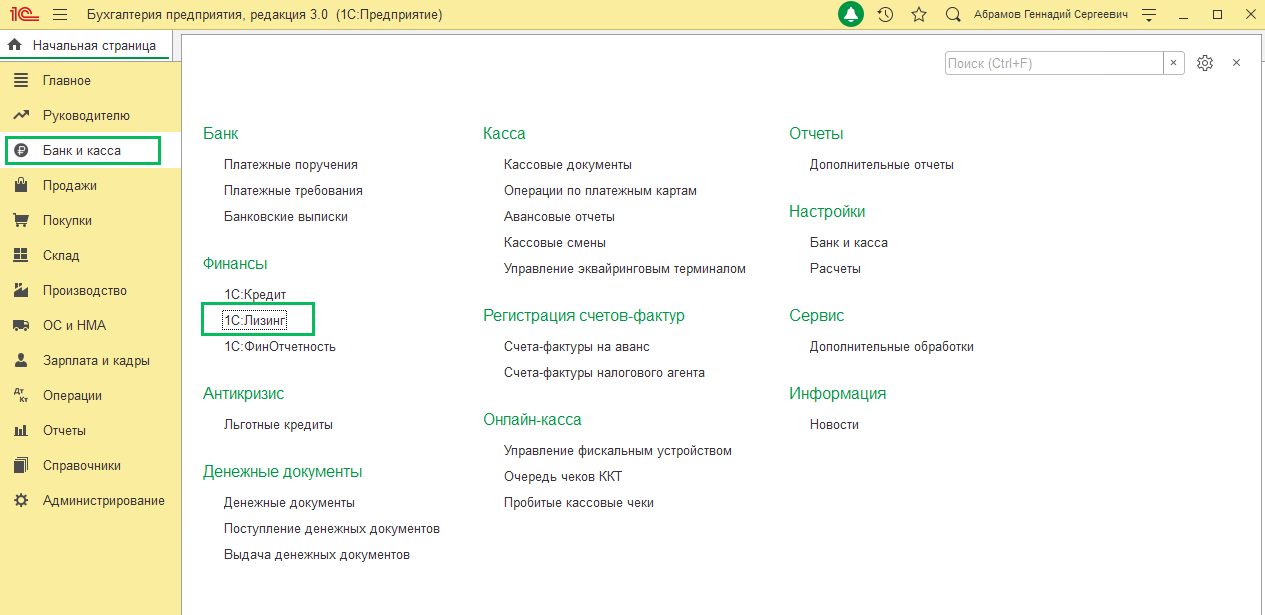Click the Банк и касса ruble icon
This screenshot has height=615, width=1265.
(21, 151)
